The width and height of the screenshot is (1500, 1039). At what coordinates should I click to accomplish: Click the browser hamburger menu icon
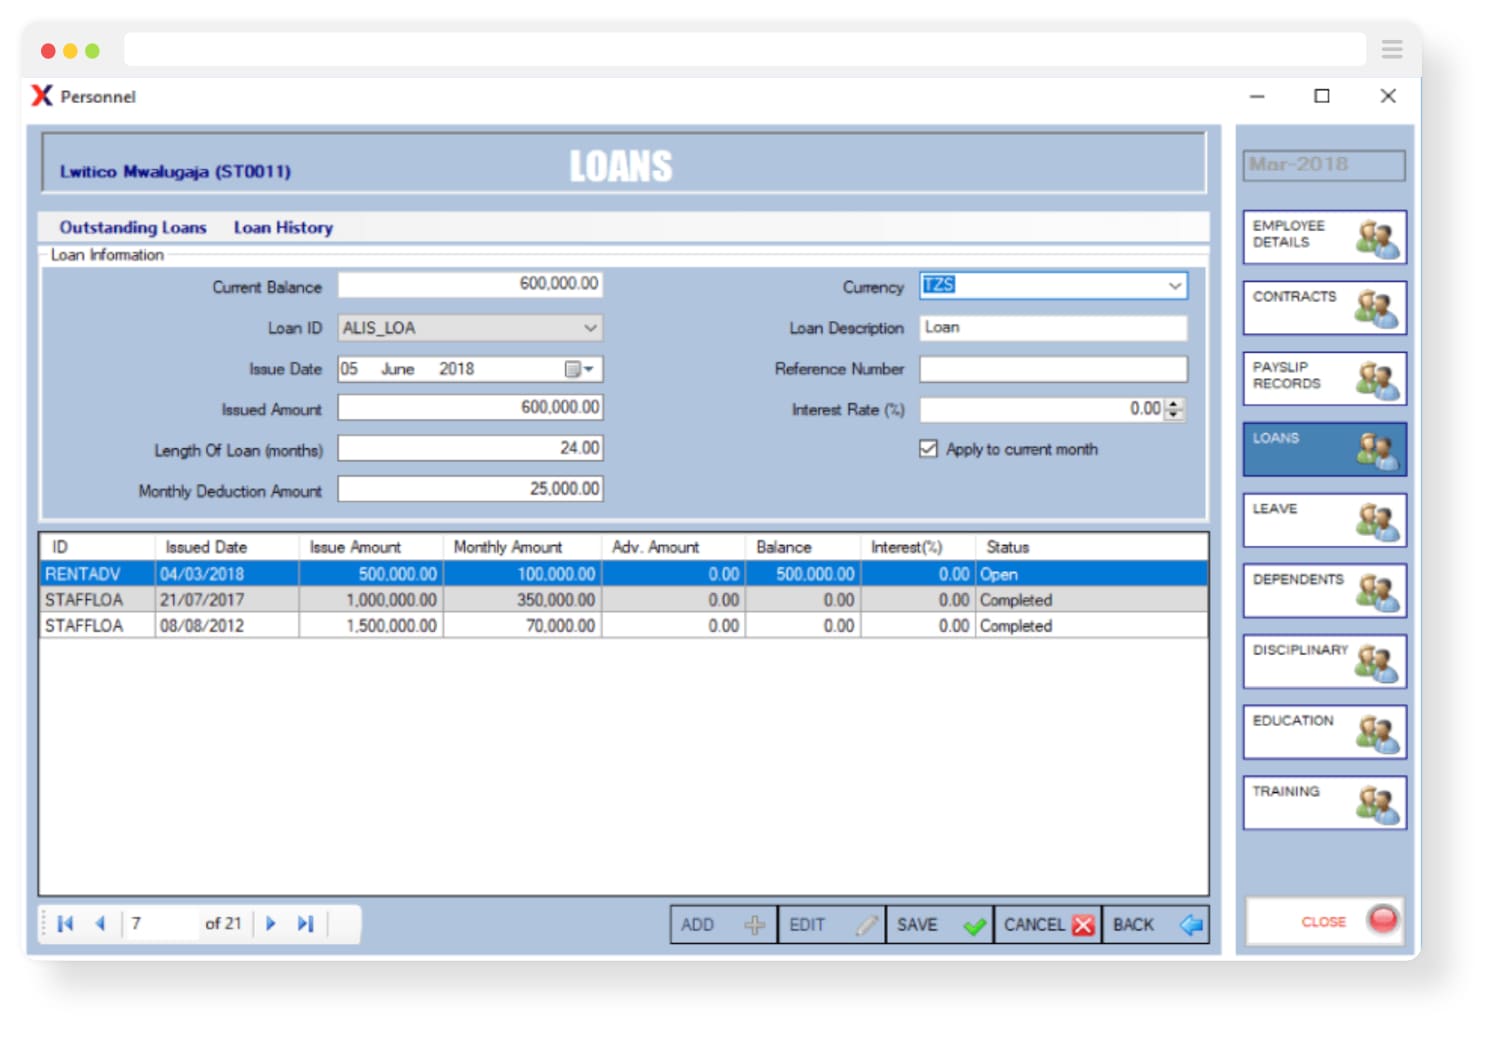[1392, 49]
